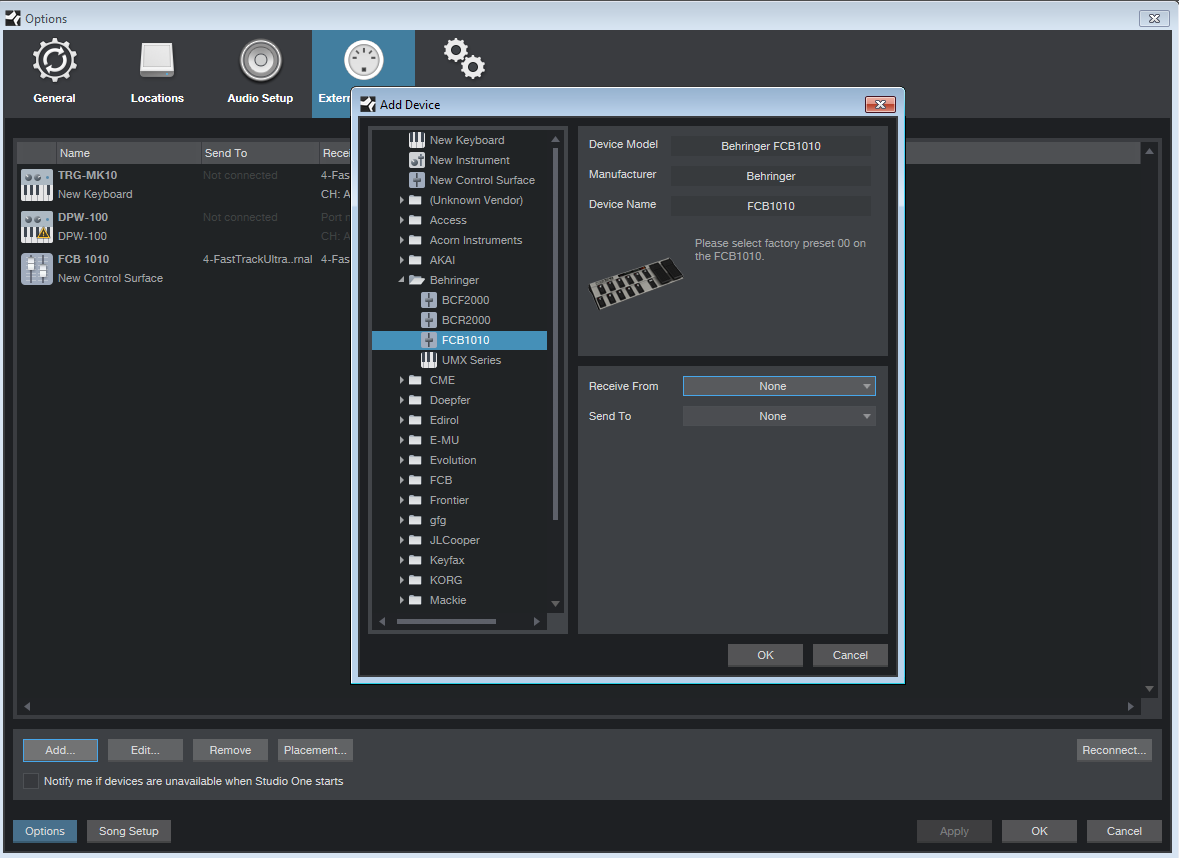Viewport: 1179px width, 858px height.
Task: Click the Device Model field
Action: click(x=771, y=146)
